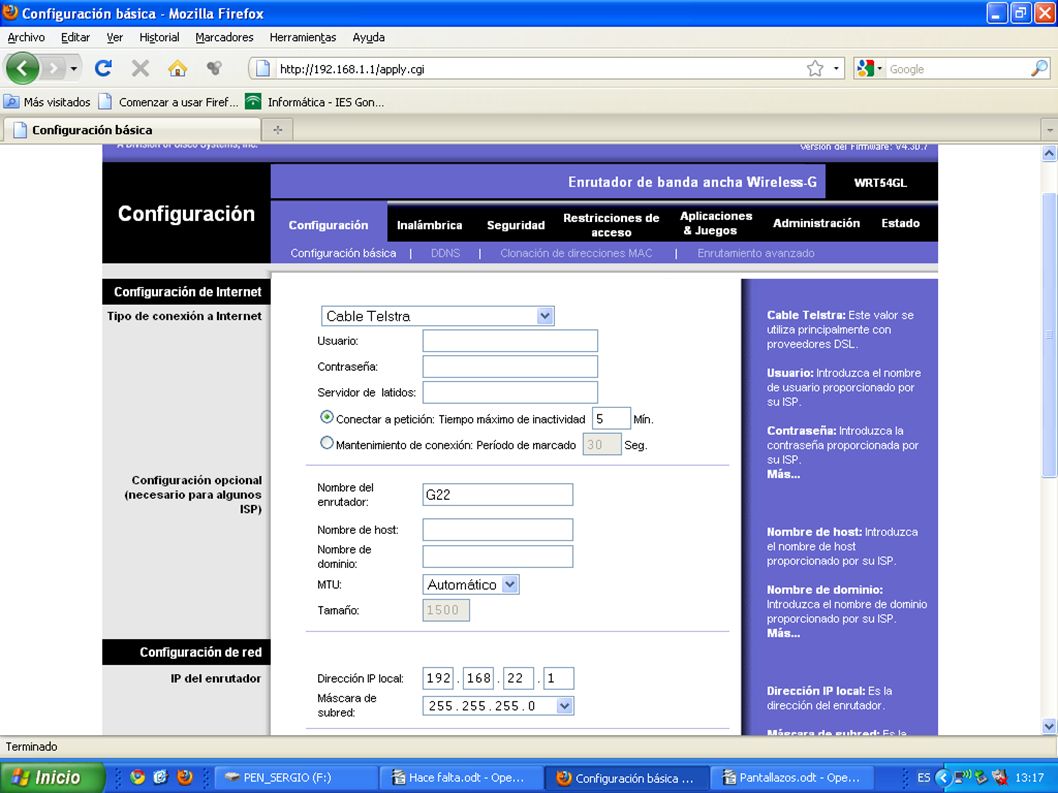
Task: Click first IP octet field 192
Action: coord(439,678)
